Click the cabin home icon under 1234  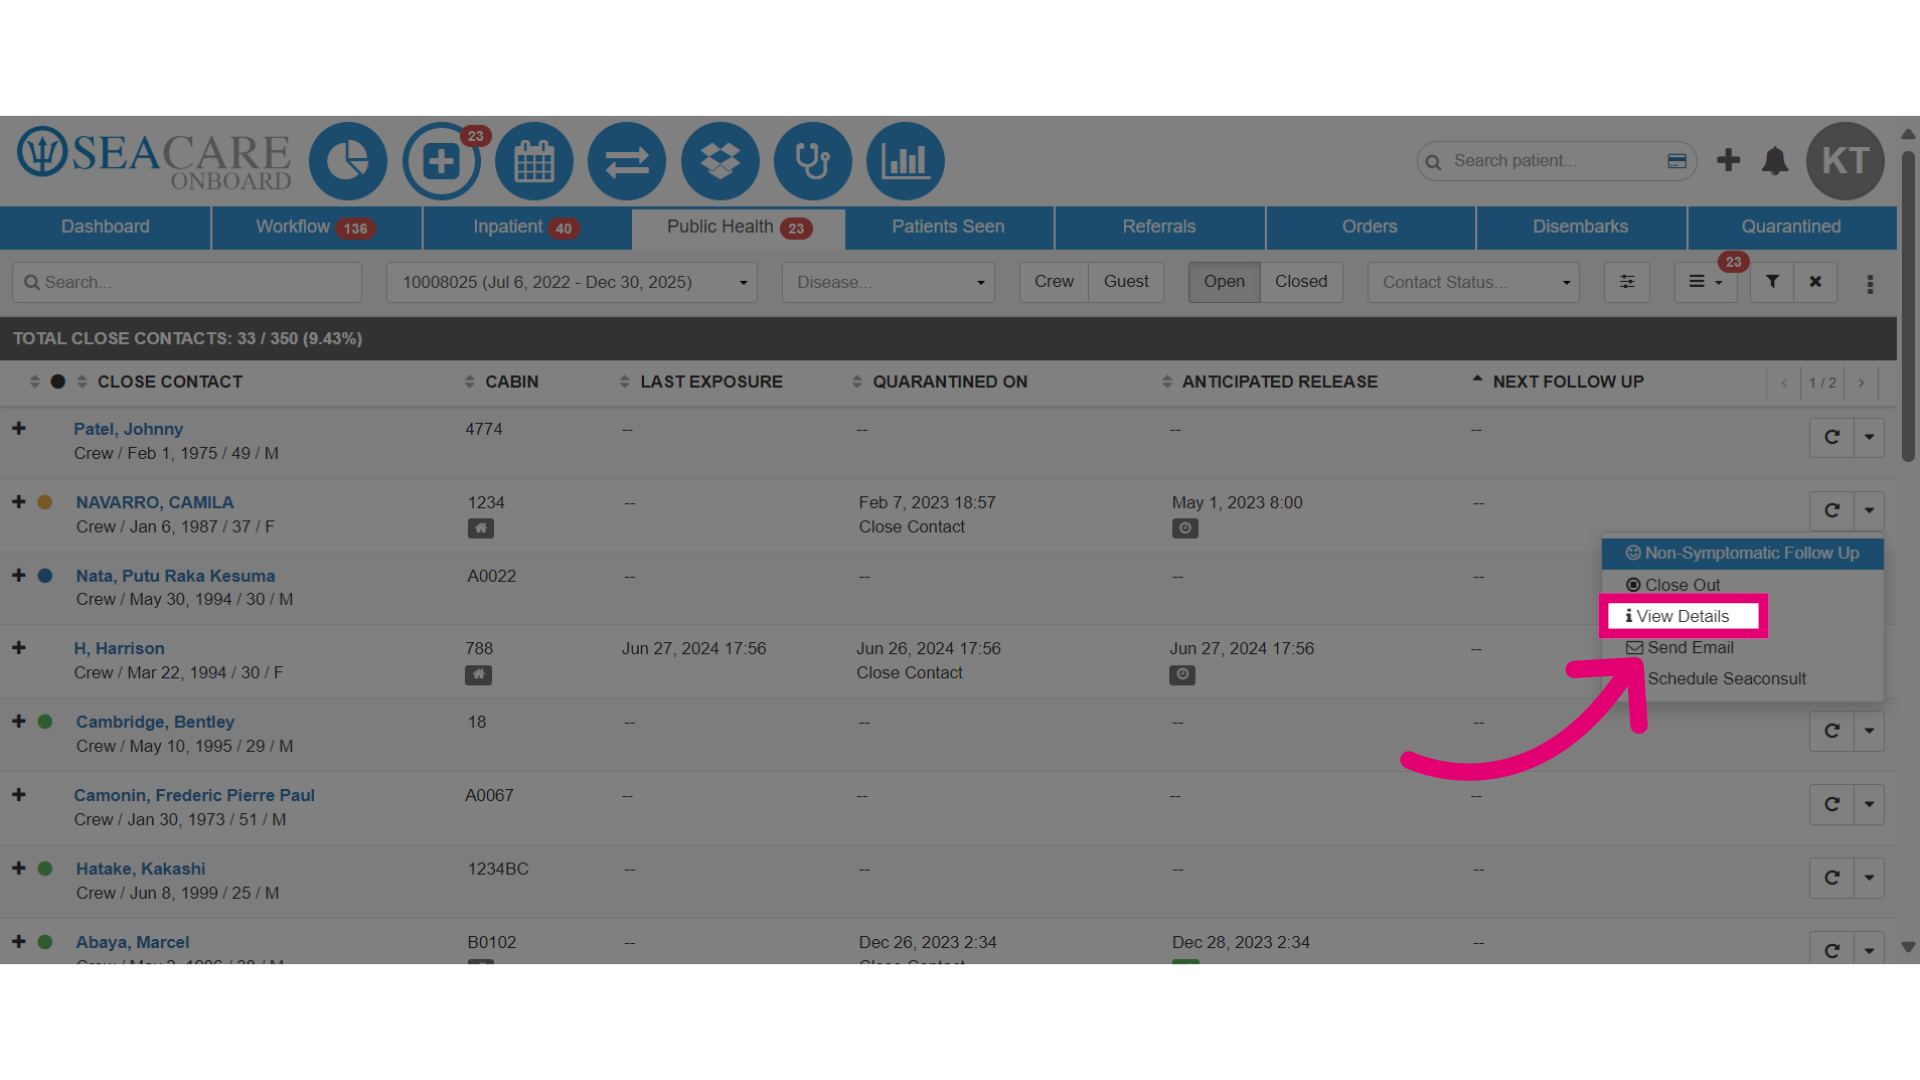pos(481,528)
